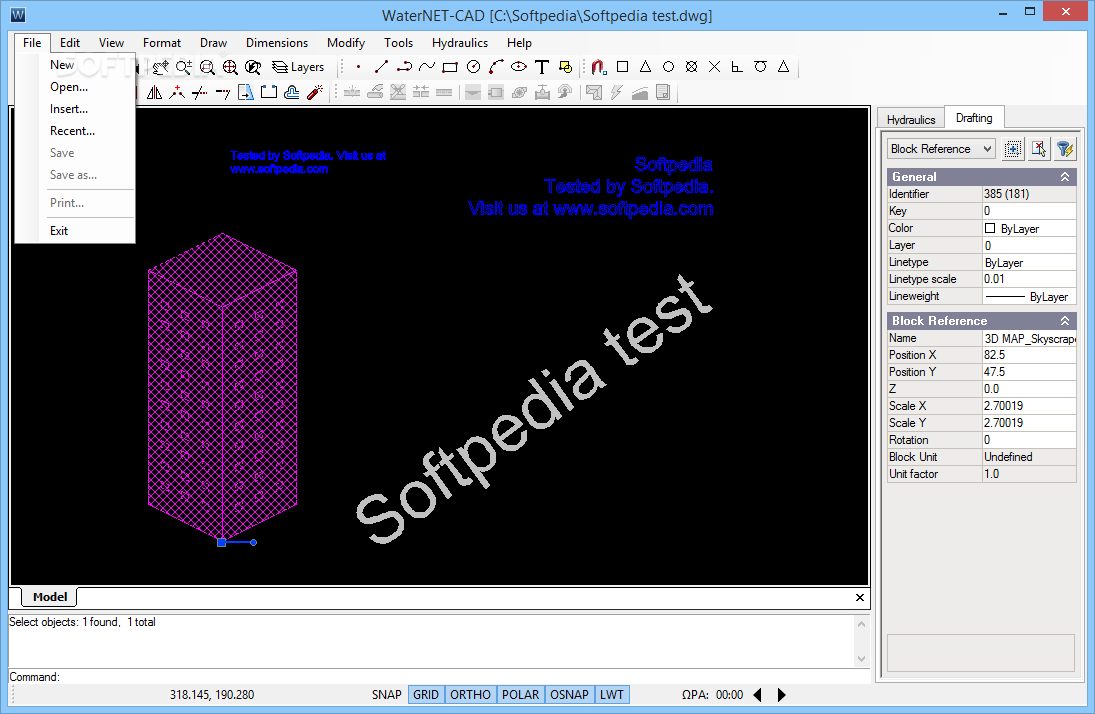Click the filter funnel icon in Drafting panel
This screenshot has width=1095, height=714.
click(x=1064, y=148)
